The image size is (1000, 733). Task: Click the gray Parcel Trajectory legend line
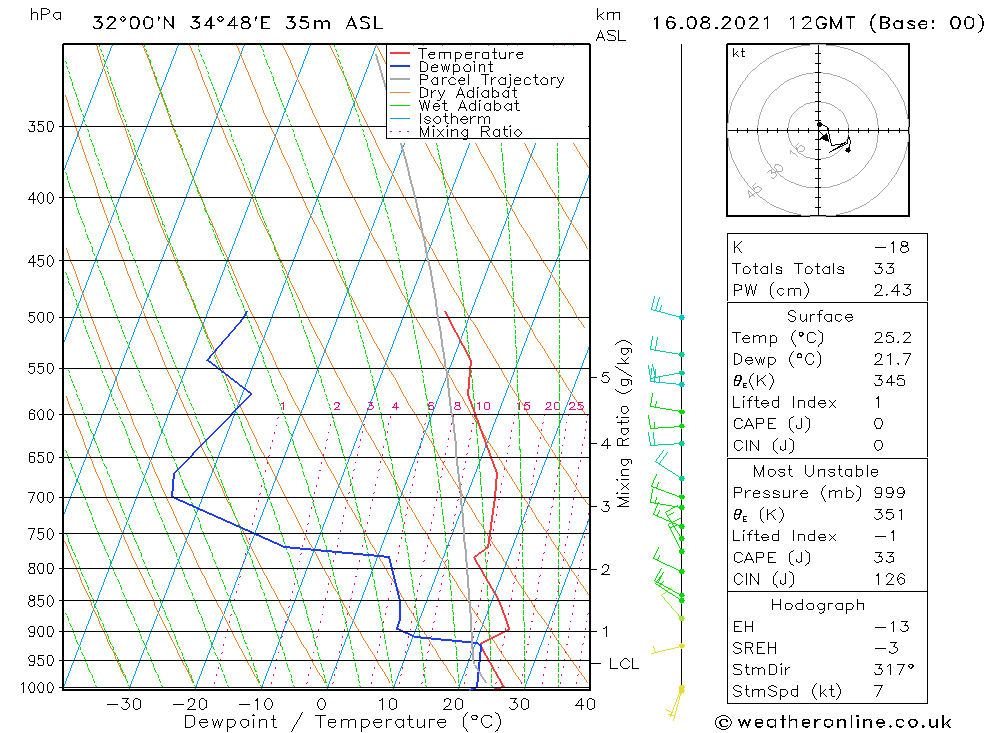[x=399, y=79]
